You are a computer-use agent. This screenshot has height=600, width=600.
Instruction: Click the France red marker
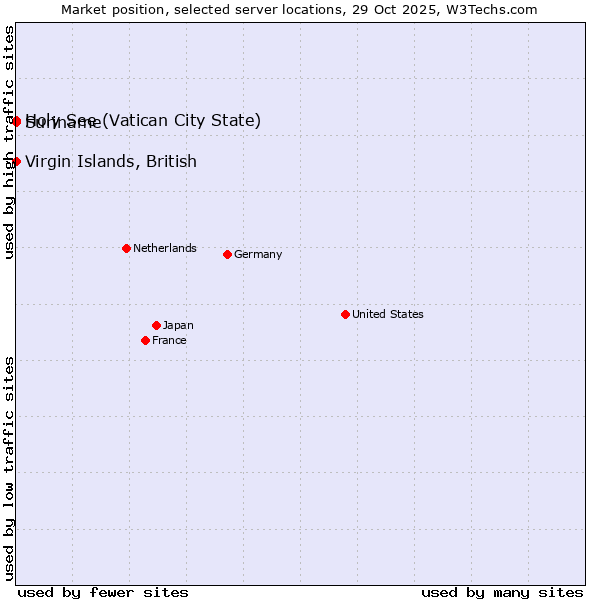[145, 340]
